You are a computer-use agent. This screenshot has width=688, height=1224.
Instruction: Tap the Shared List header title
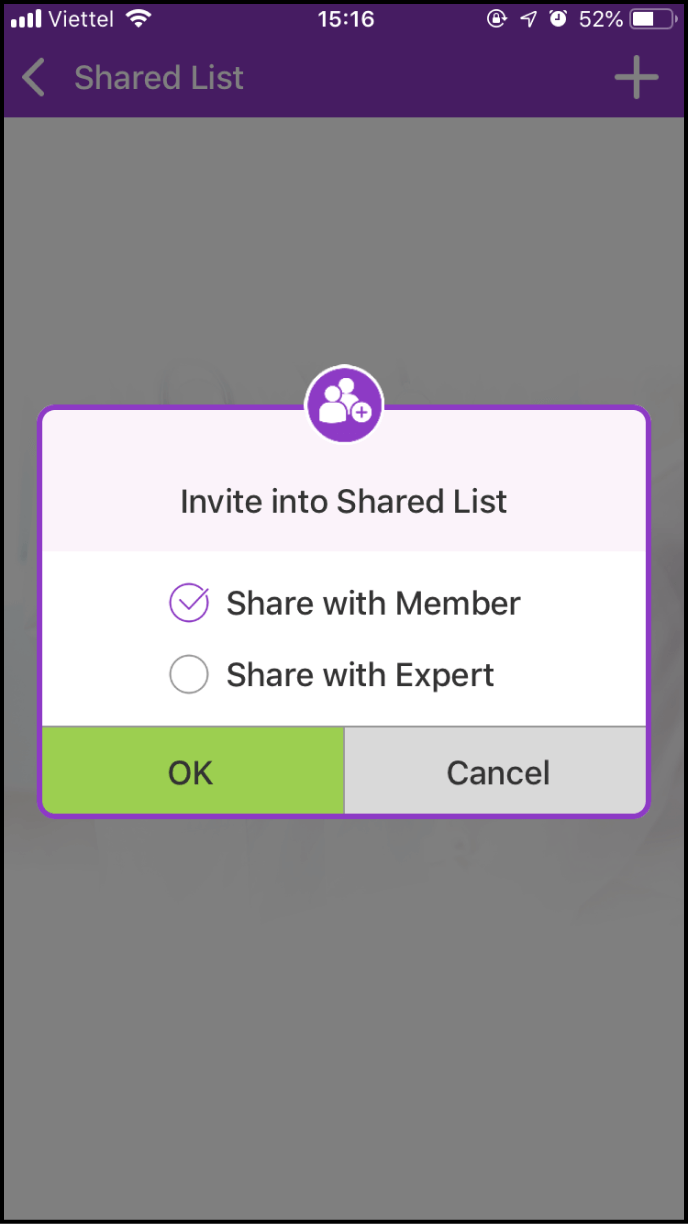(159, 78)
